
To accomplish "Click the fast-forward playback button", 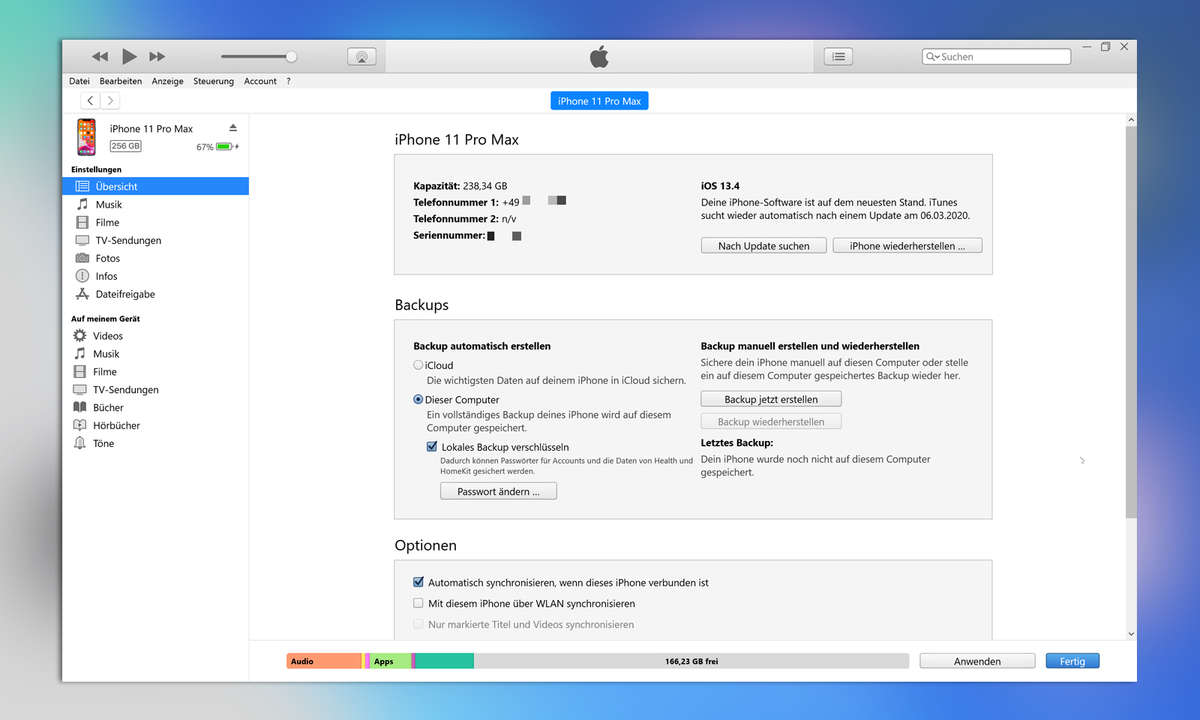I will pos(157,57).
